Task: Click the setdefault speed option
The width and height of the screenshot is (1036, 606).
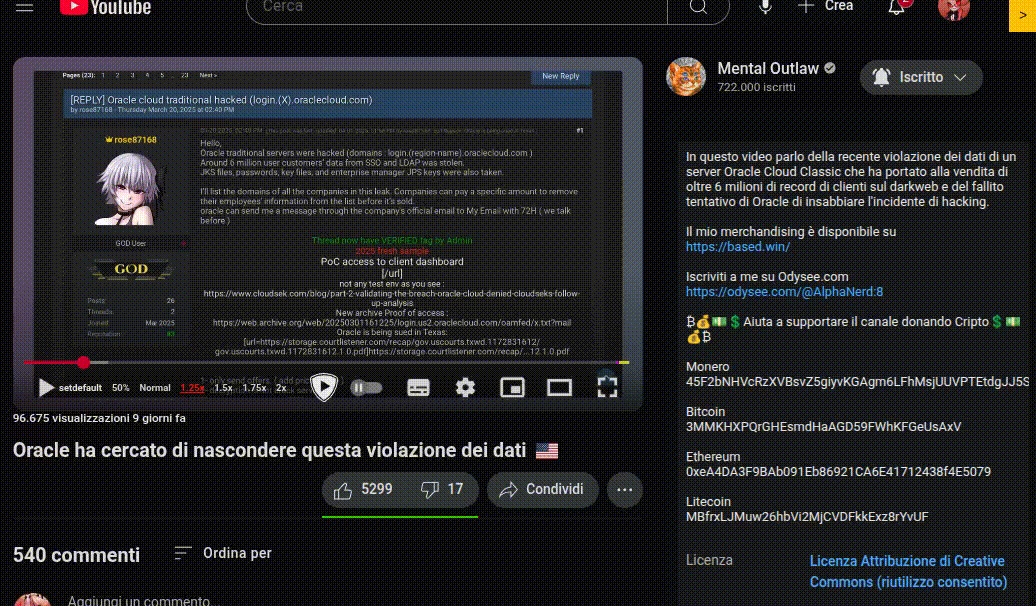Action: coord(80,388)
